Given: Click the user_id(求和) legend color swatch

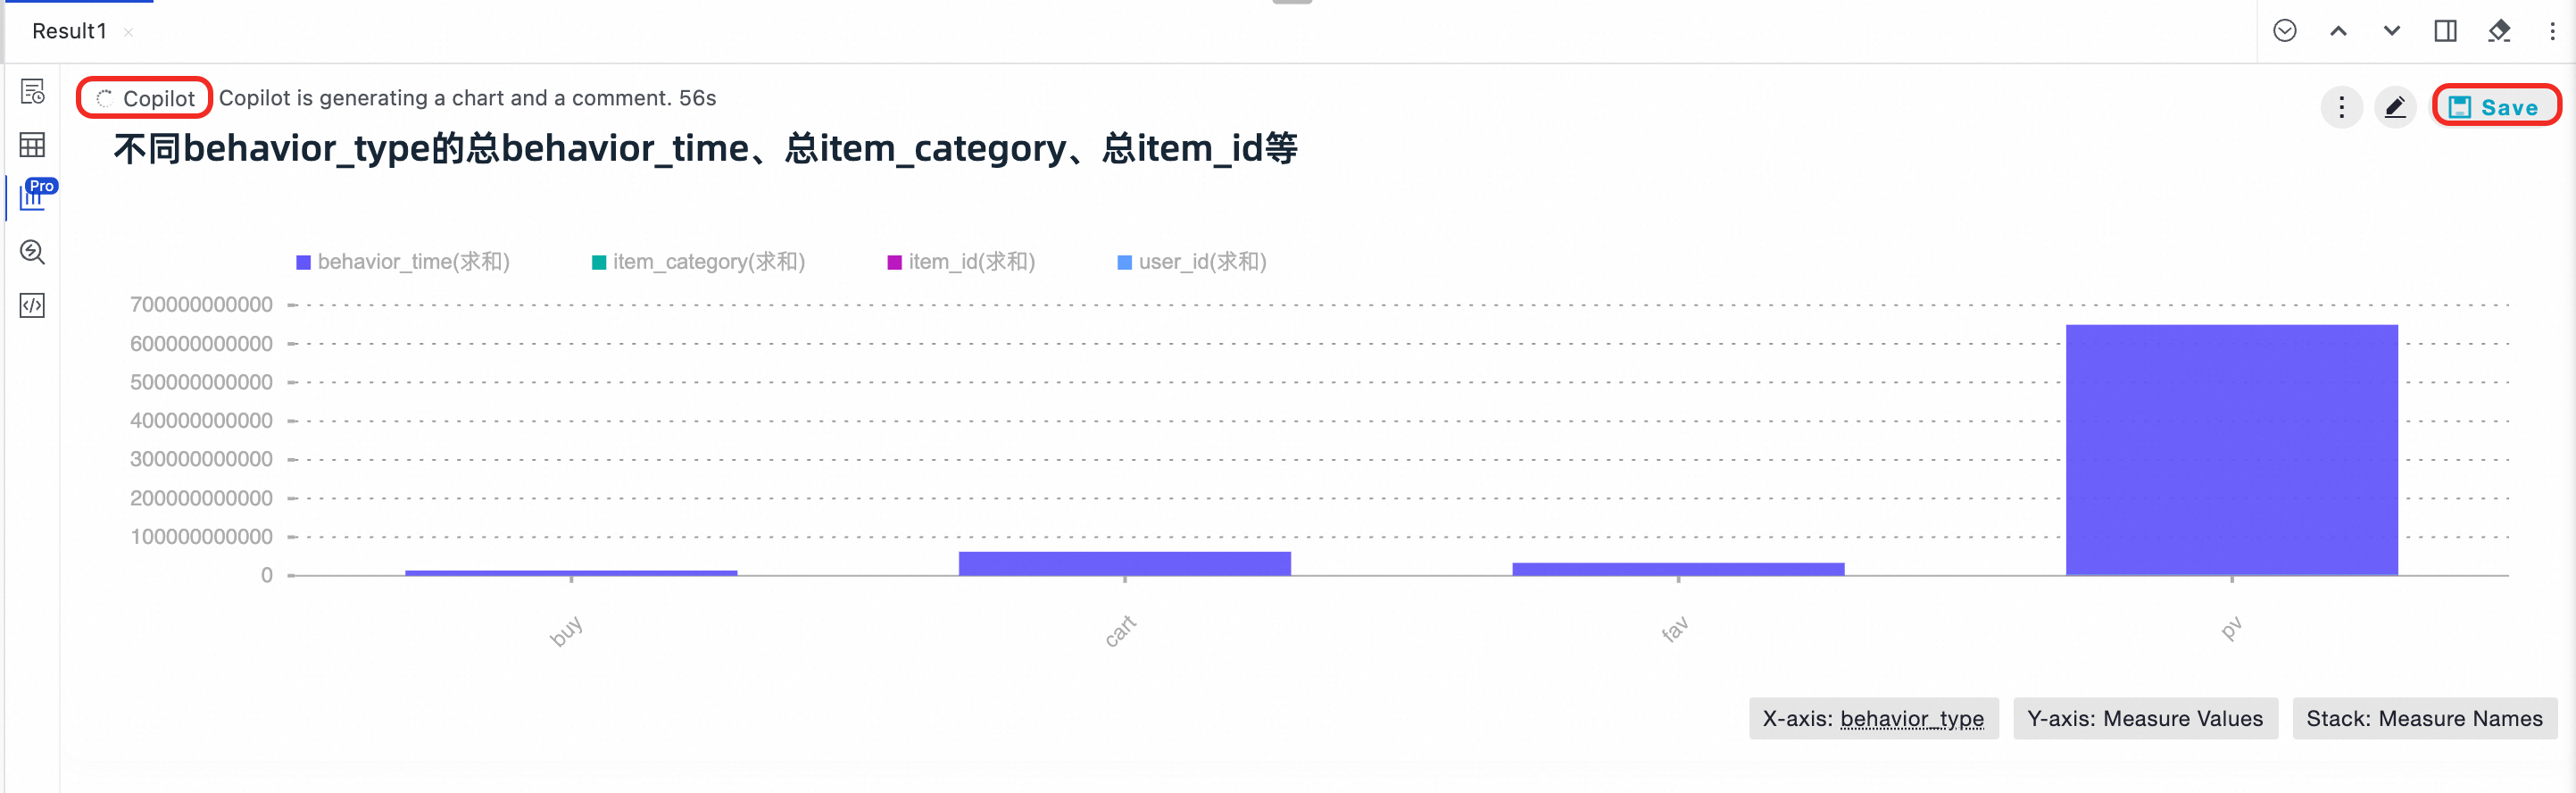Looking at the screenshot, I should (1124, 262).
